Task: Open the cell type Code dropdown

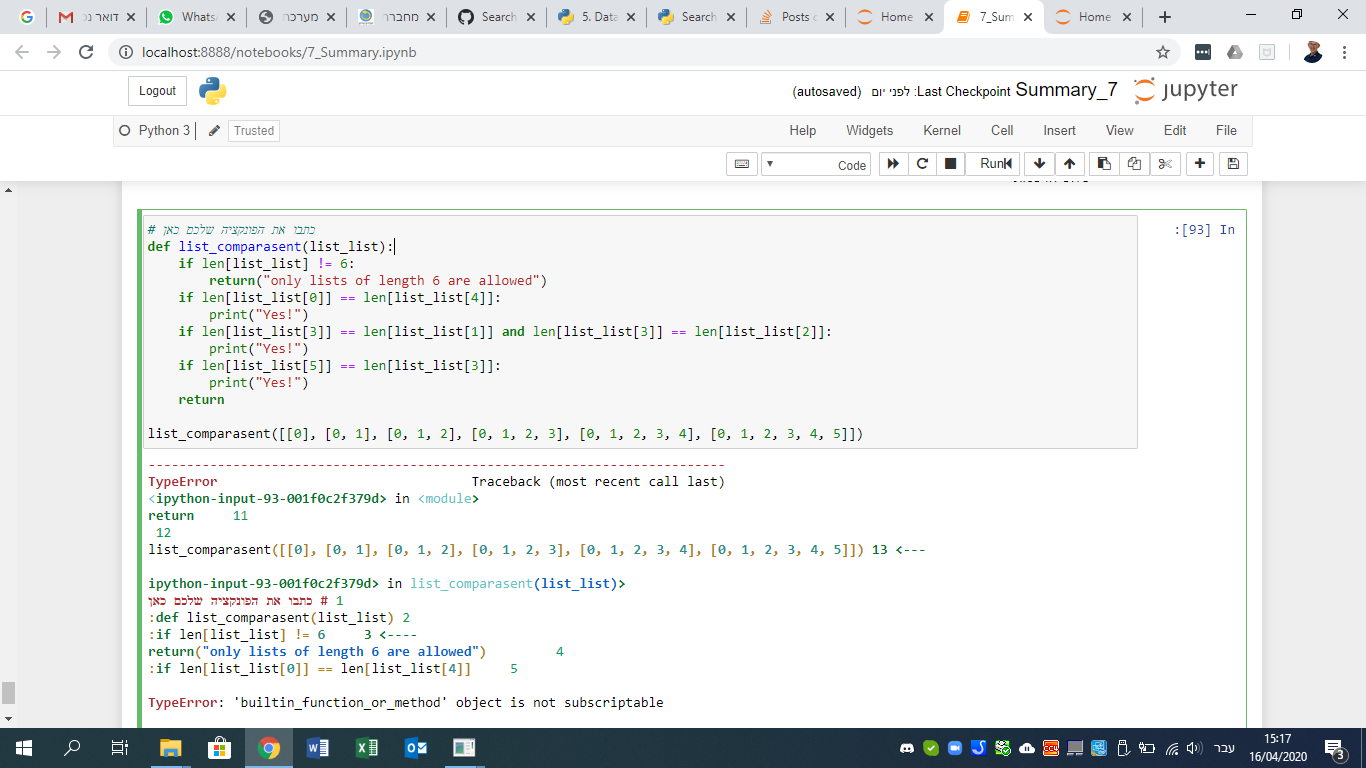Action: click(816, 165)
